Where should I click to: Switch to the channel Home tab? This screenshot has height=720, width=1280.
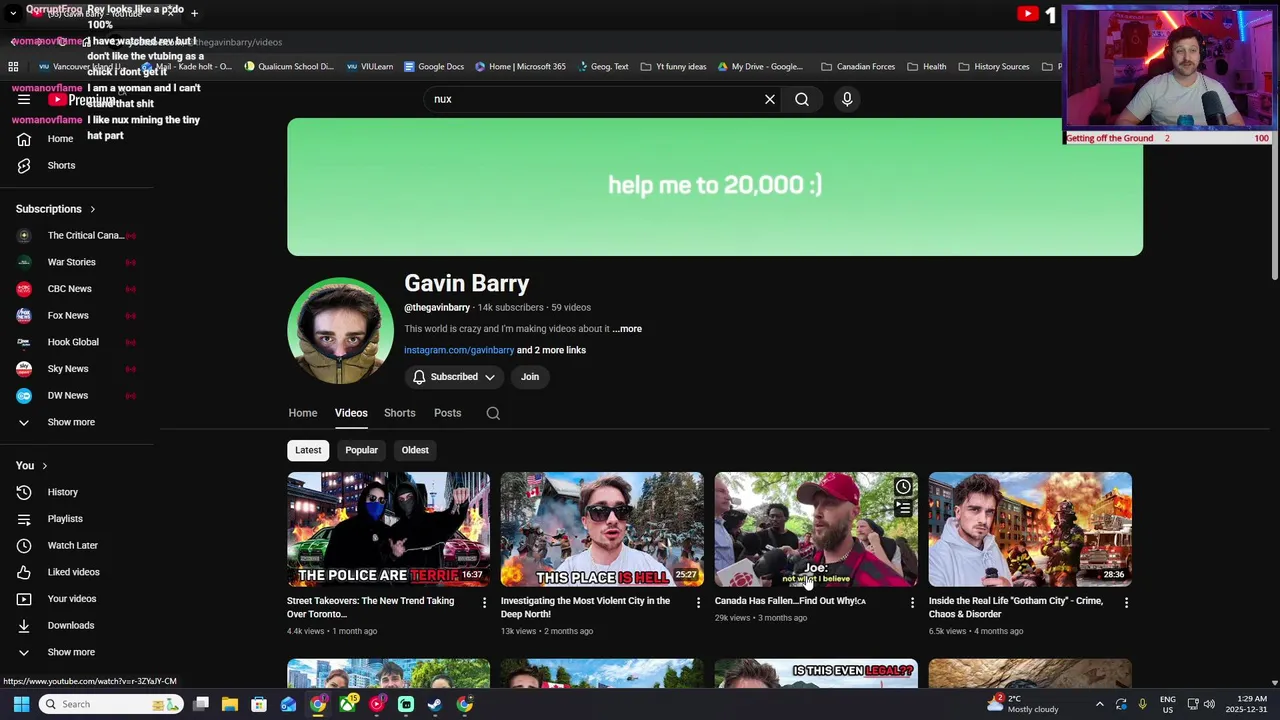click(303, 413)
